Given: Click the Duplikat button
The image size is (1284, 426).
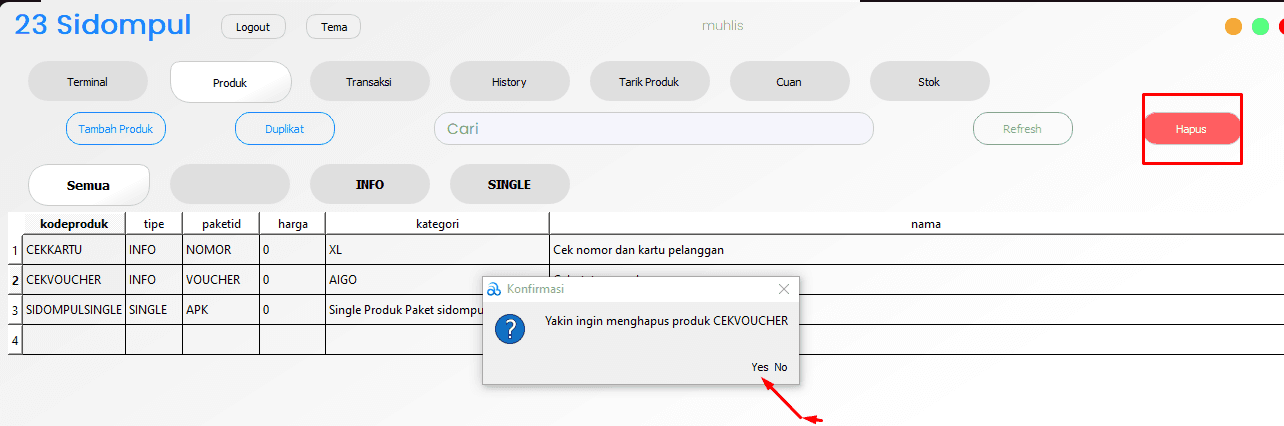Looking at the screenshot, I should (x=285, y=129).
